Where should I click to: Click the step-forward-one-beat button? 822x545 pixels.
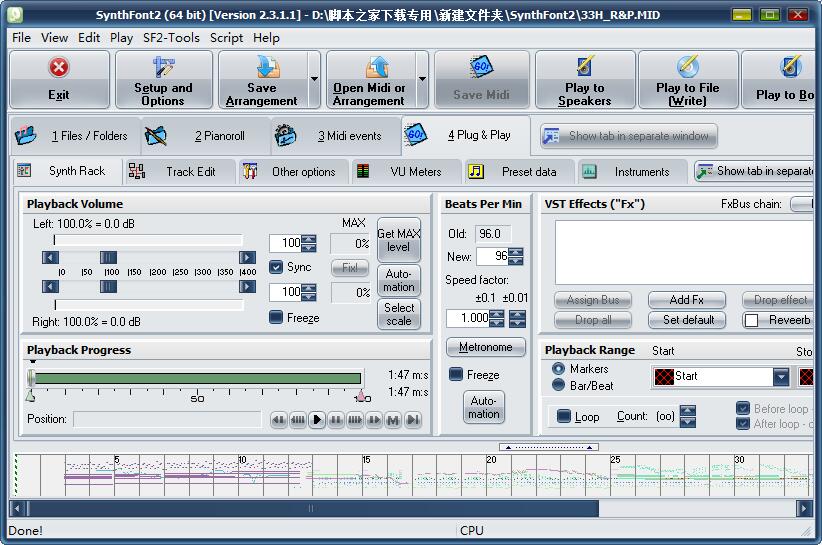coord(374,420)
